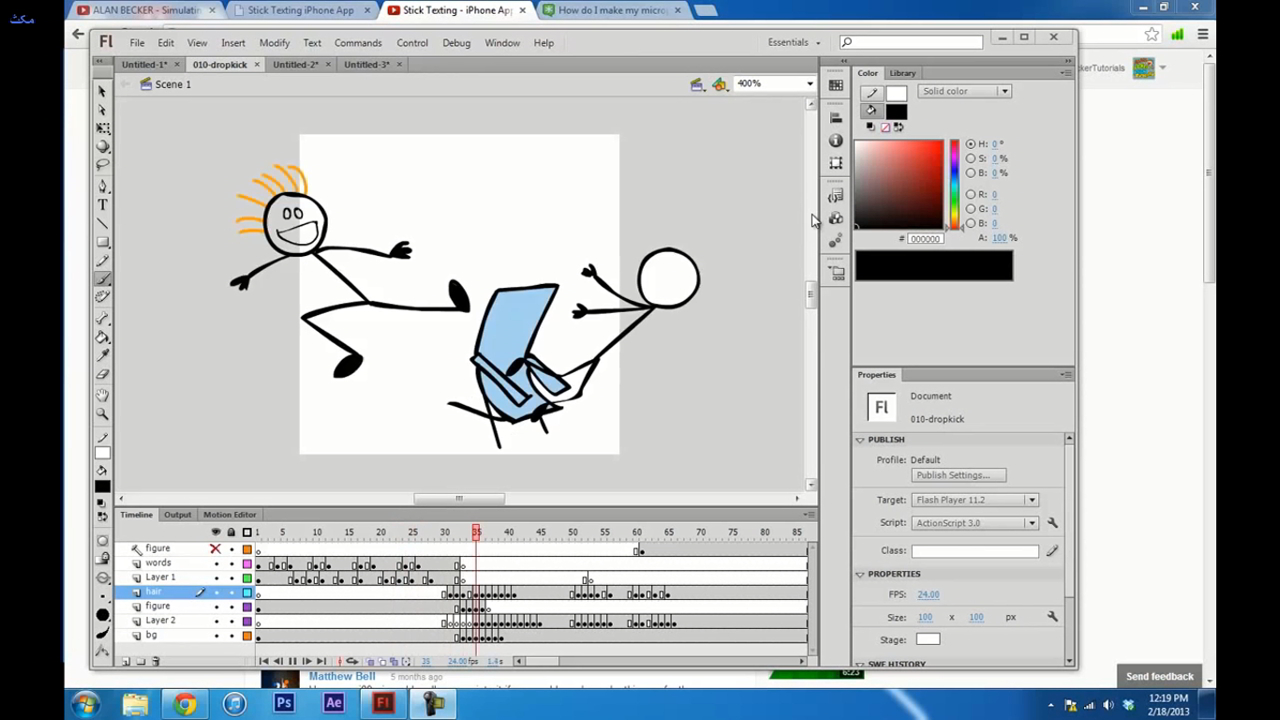Screen dimensions: 1280x720
Task: Select the G green radio button
Action: click(x=970, y=209)
